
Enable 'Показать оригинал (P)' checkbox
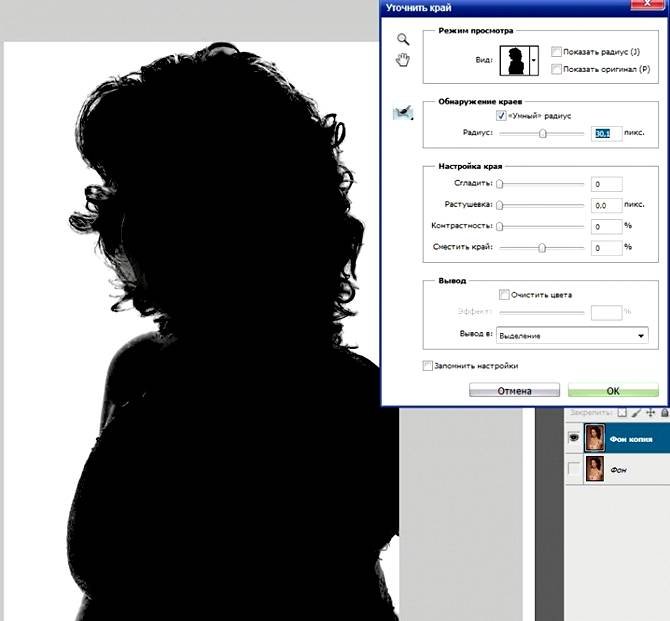pyautogui.click(x=556, y=68)
